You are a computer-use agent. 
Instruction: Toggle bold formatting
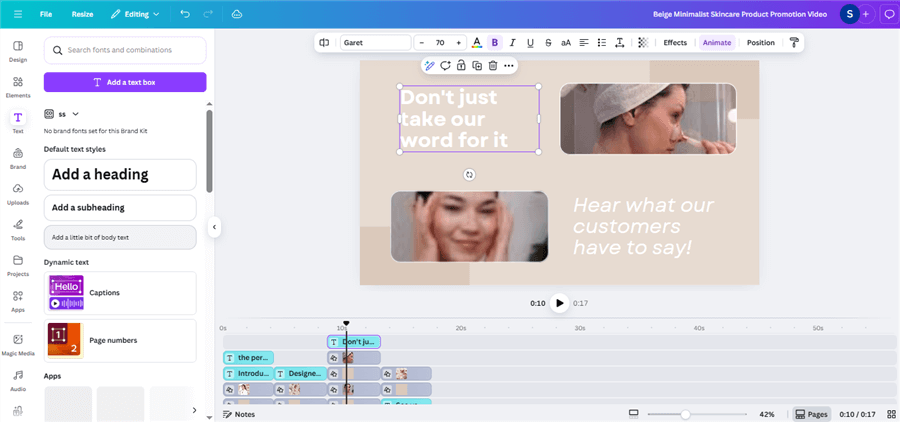tap(494, 42)
